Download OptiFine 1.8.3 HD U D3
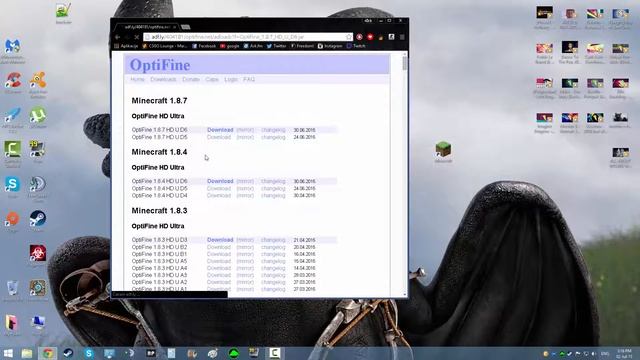Viewport: 640px width, 360px height. [220, 240]
